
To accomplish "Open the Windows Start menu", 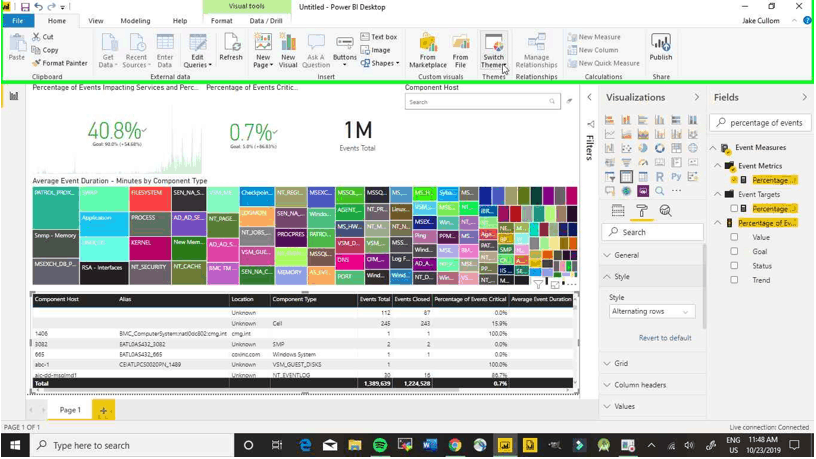I will [x=15, y=445].
